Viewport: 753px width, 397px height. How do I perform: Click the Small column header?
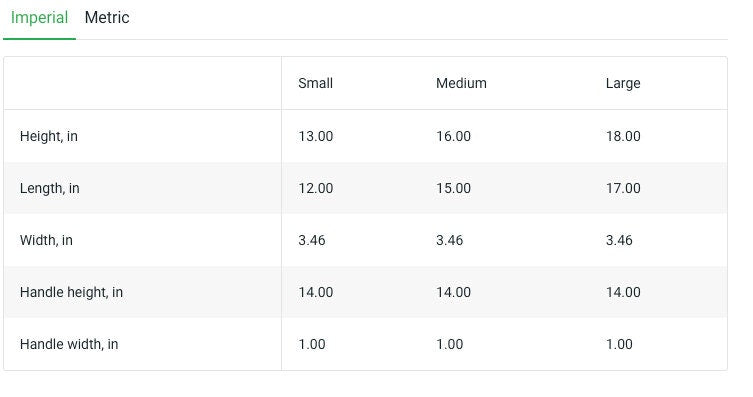pos(316,83)
